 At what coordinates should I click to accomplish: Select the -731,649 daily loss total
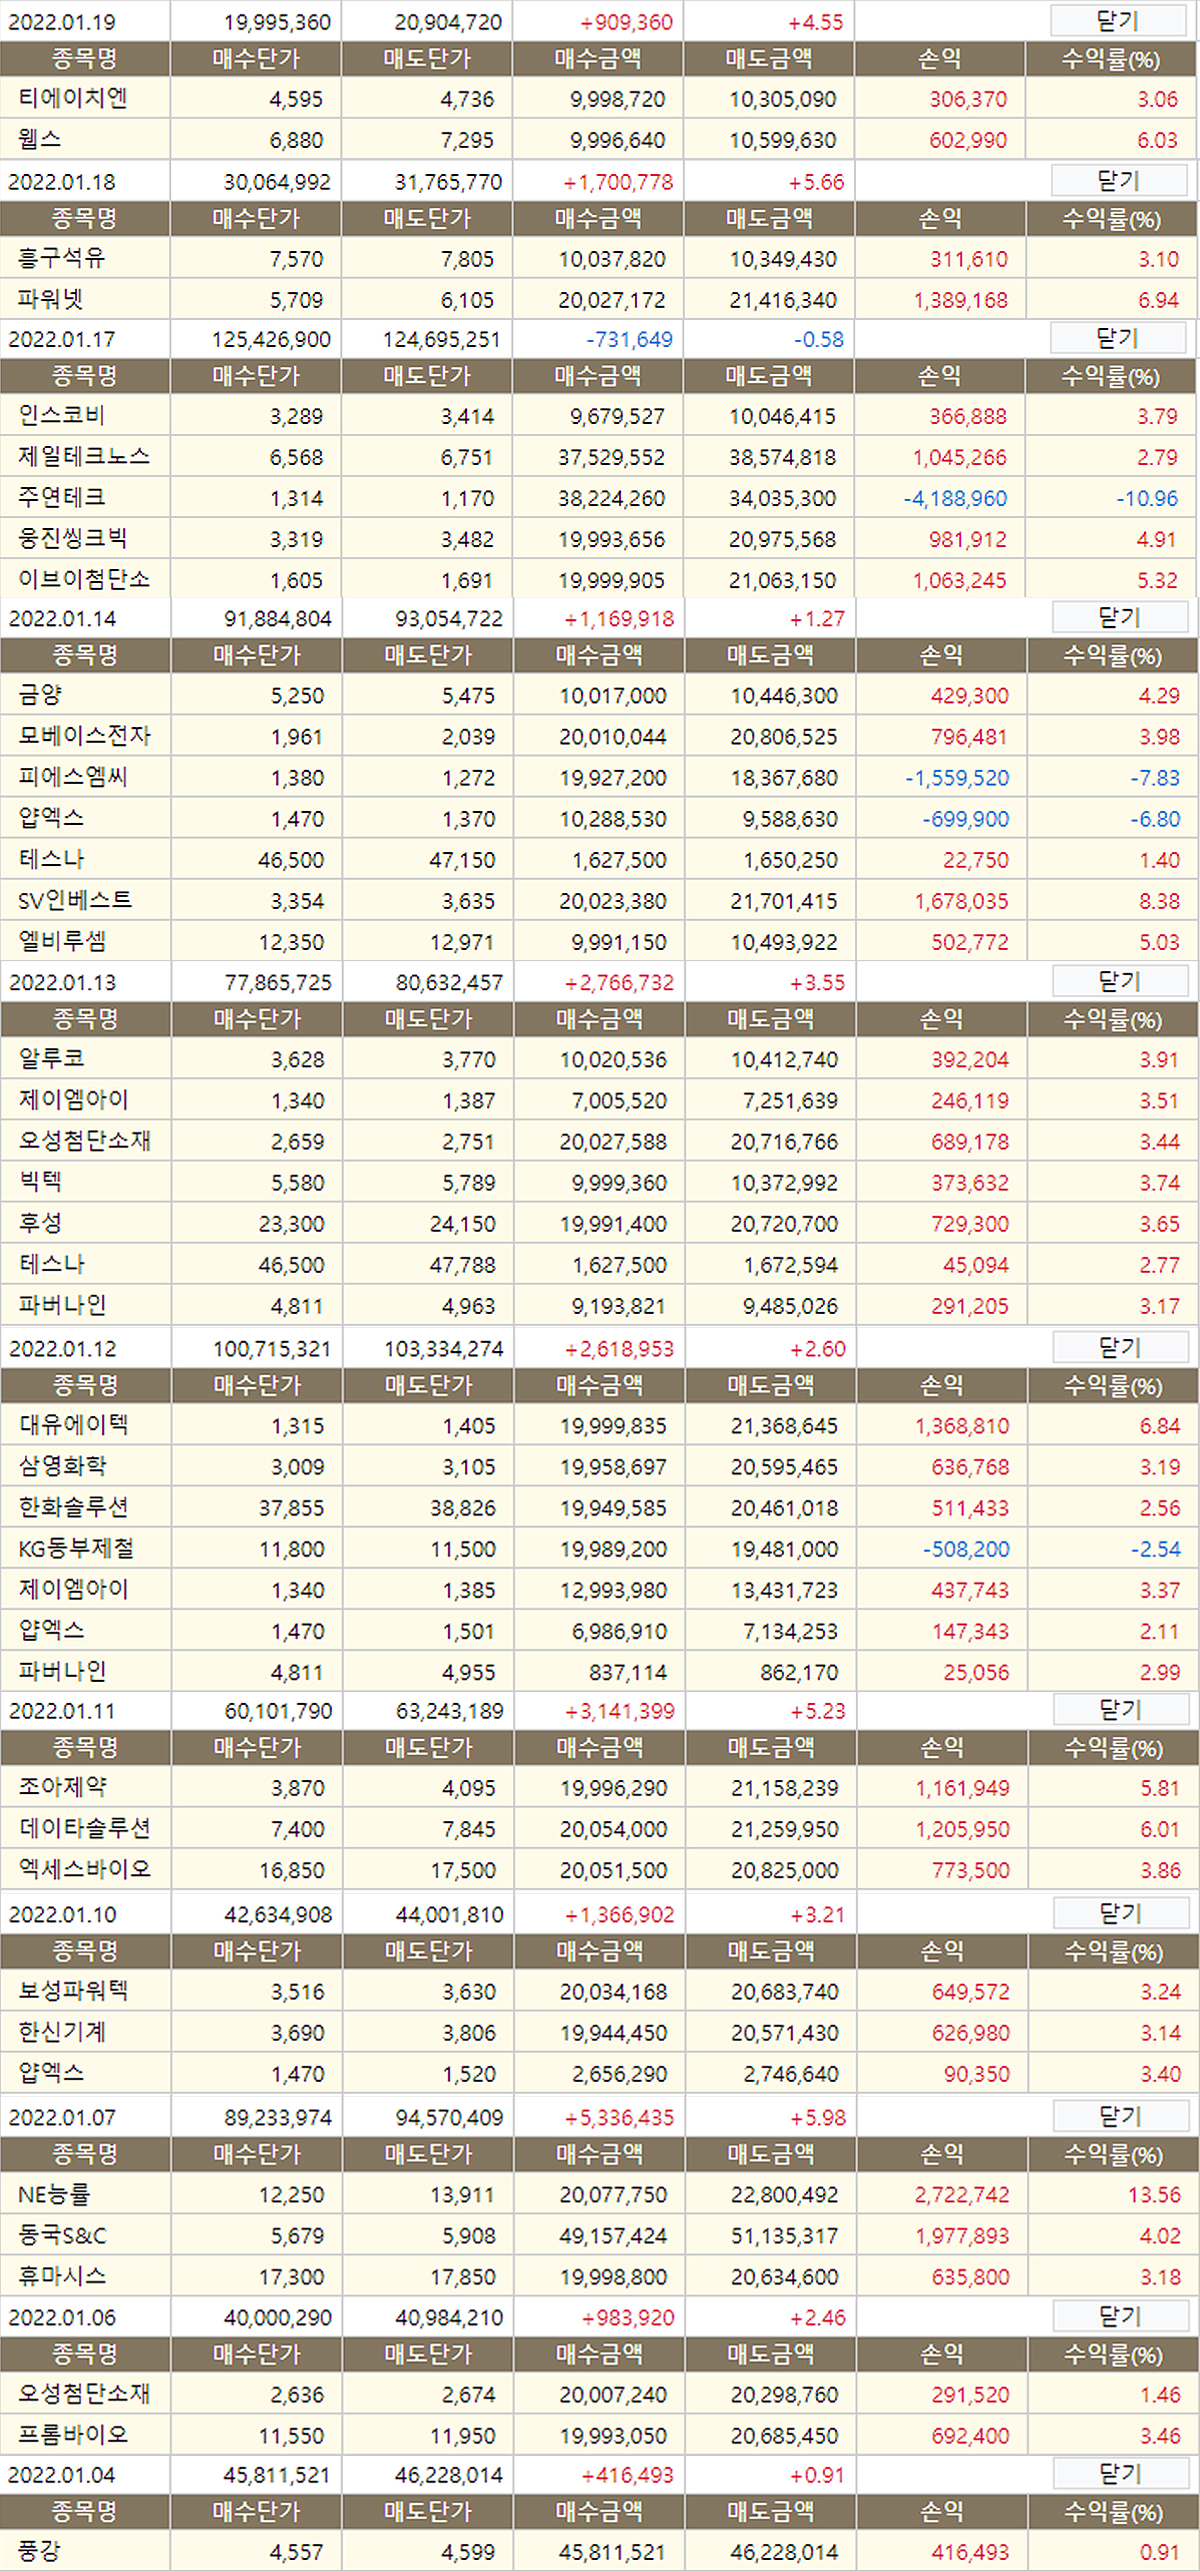630,339
